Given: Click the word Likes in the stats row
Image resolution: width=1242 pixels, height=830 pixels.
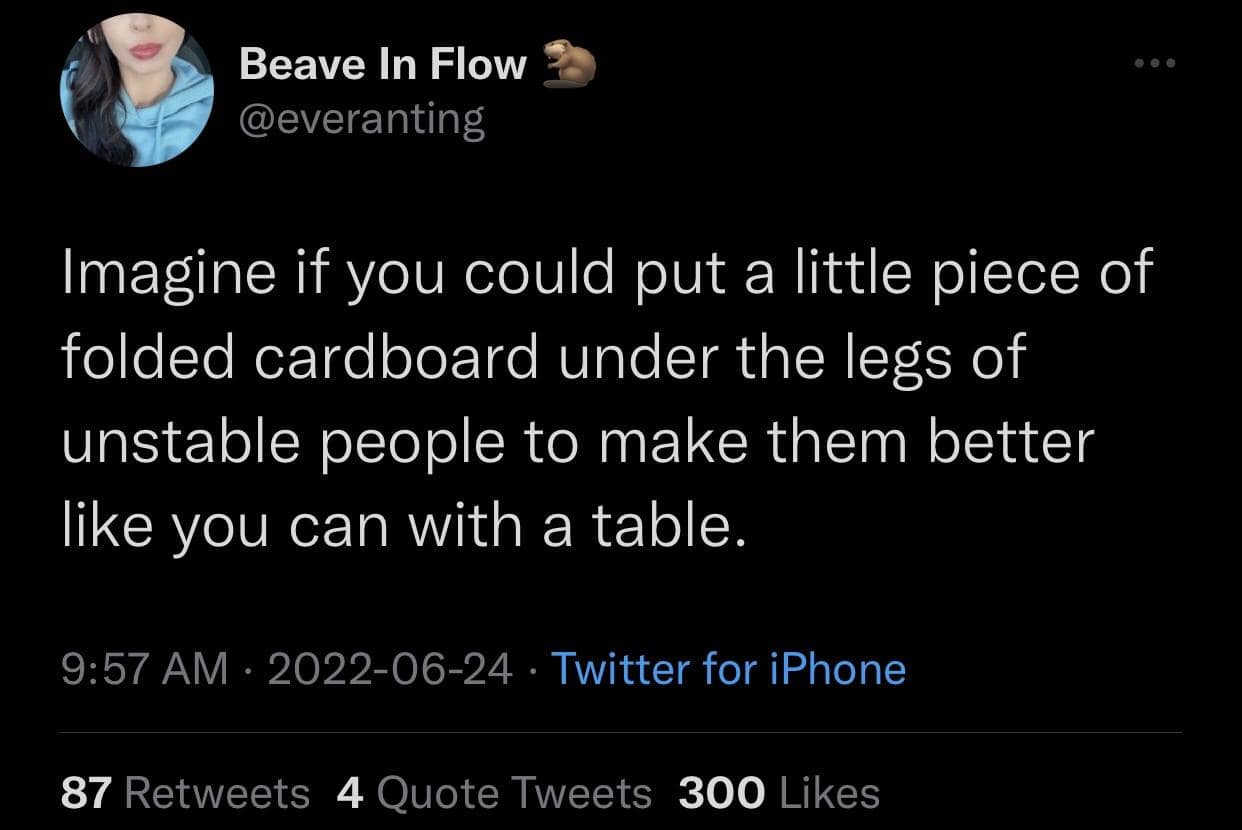Looking at the screenshot, I should 829,793.
